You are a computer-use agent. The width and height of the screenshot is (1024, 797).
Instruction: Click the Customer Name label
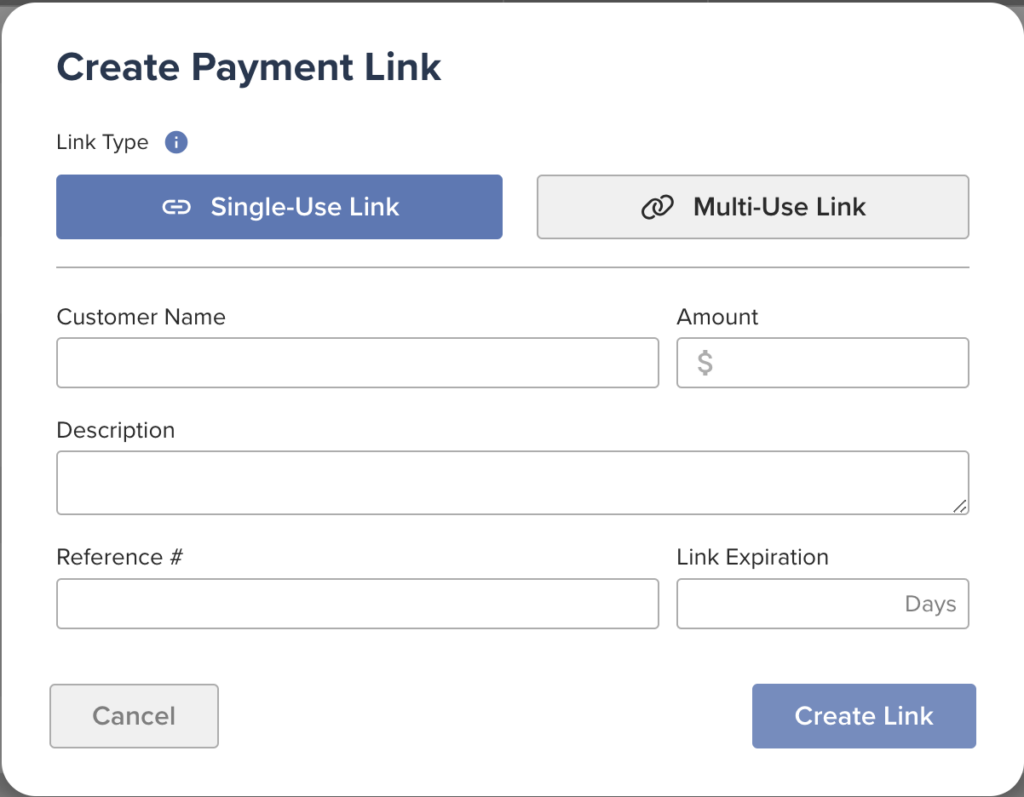point(141,317)
